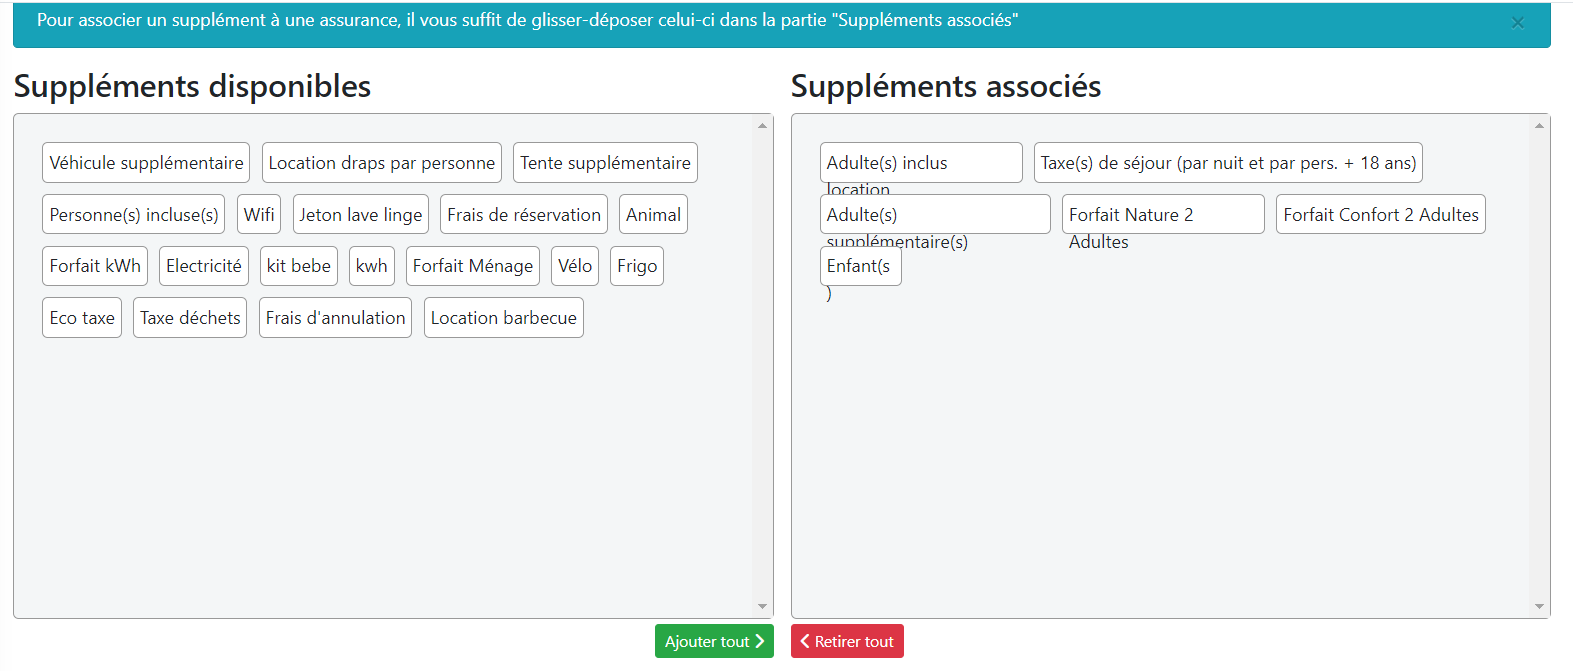Viewport: 1573px width, 671px height.
Task: Pick the Tente supplémentaire tag
Action: click(x=605, y=163)
